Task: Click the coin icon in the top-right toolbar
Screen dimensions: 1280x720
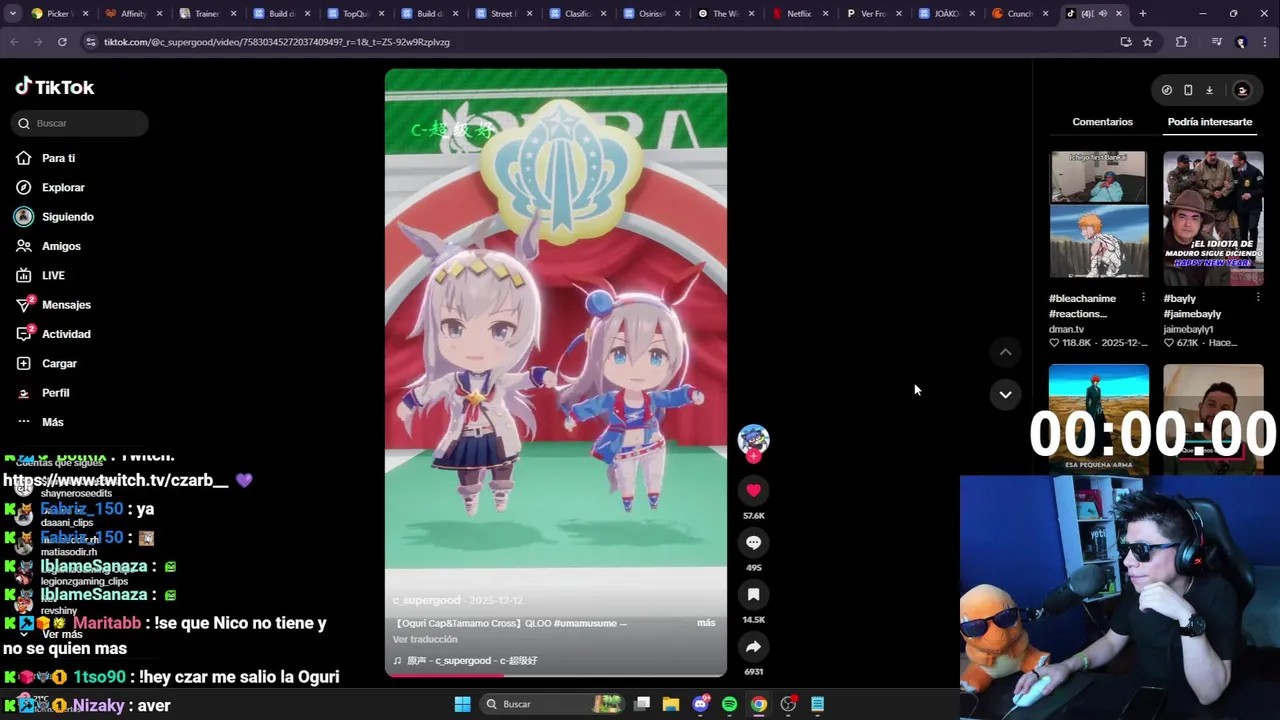Action: point(1166,90)
